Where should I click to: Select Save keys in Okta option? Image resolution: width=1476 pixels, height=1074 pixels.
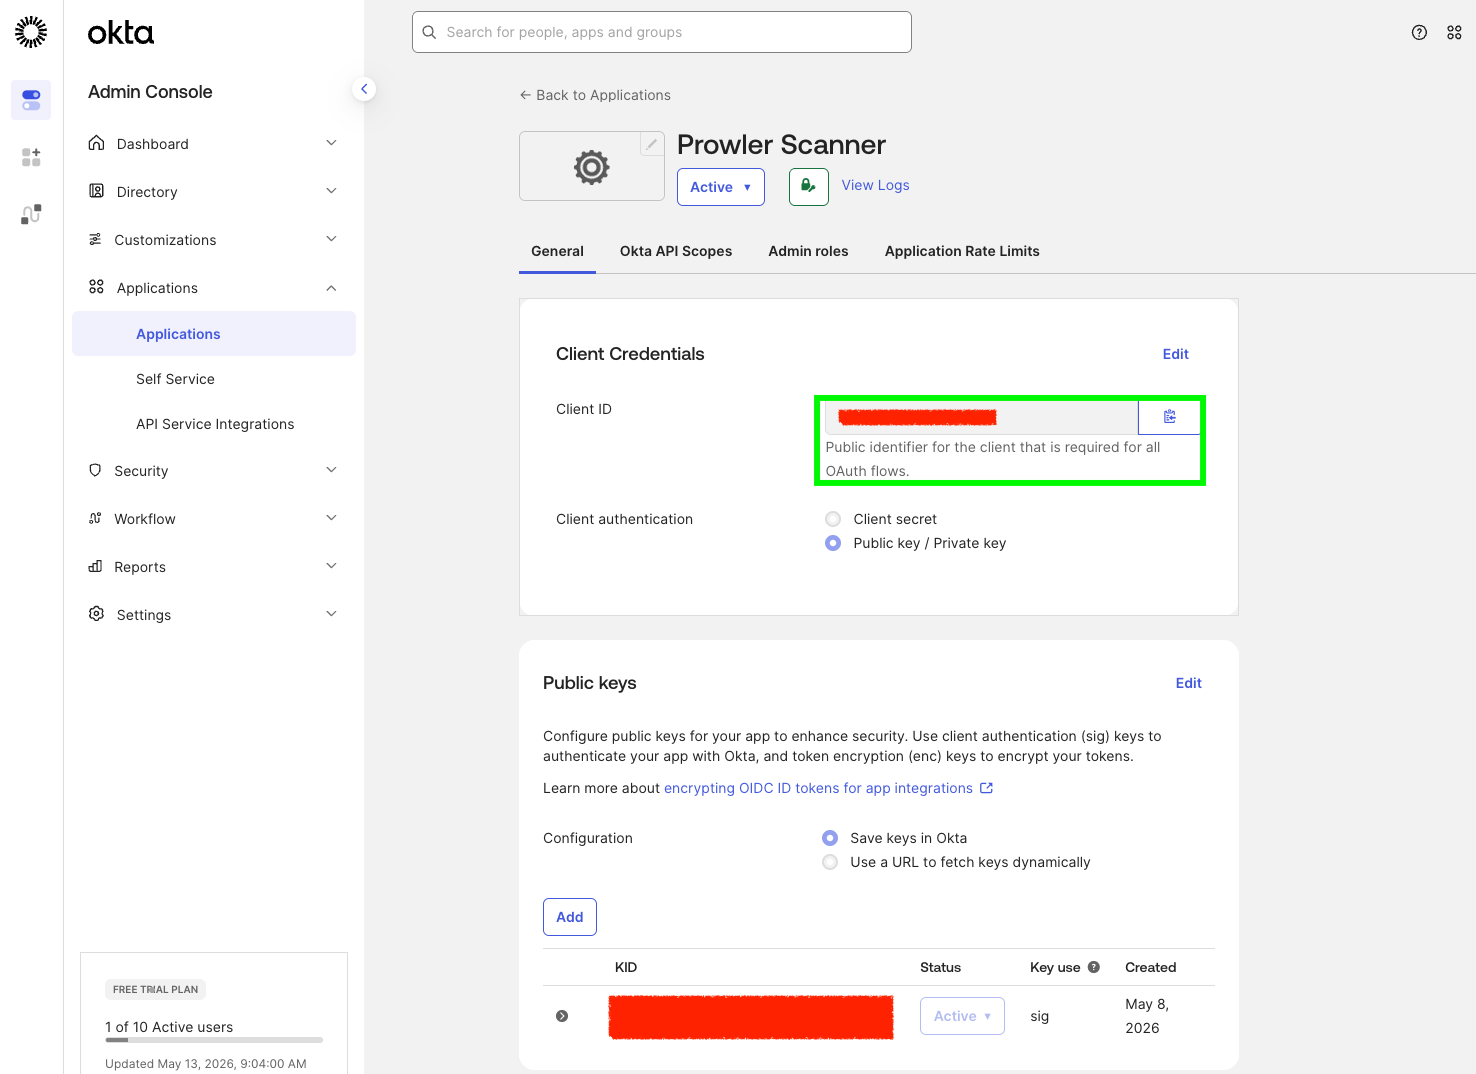(x=830, y=838)
